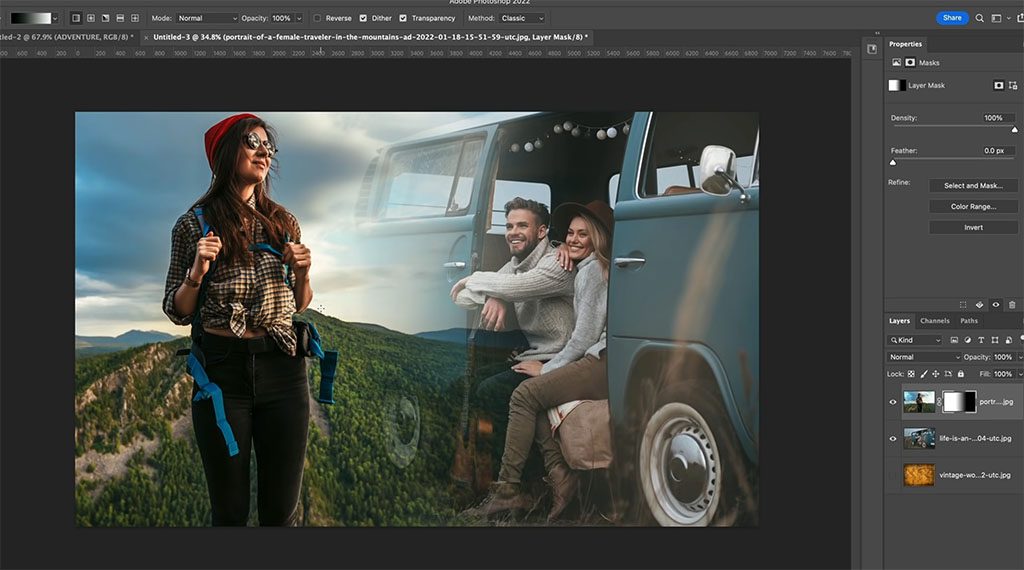Close the Untitled-3 document tab
The height and width of the screenshot is (570, 1024).
[146, 37]
